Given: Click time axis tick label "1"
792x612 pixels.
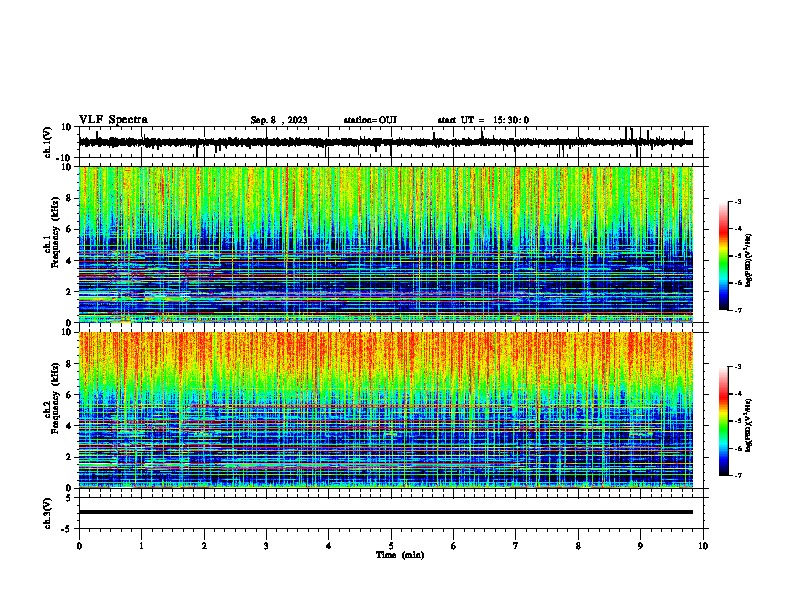Looking at the screenshot, I should point(142,546).
